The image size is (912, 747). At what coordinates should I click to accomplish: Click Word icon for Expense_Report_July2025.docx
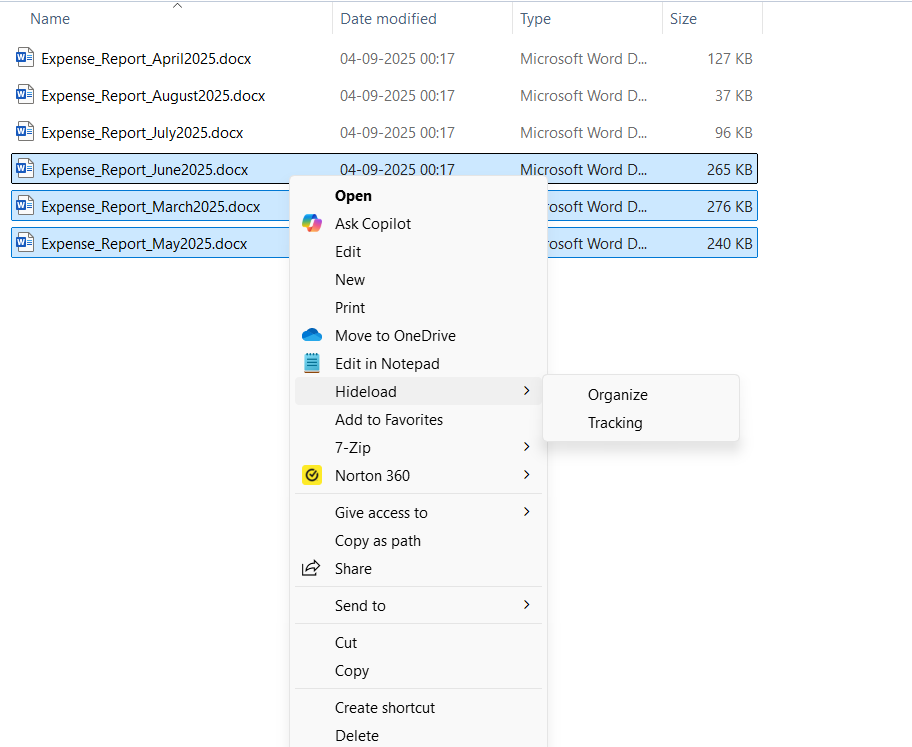[x=25, y=133]
